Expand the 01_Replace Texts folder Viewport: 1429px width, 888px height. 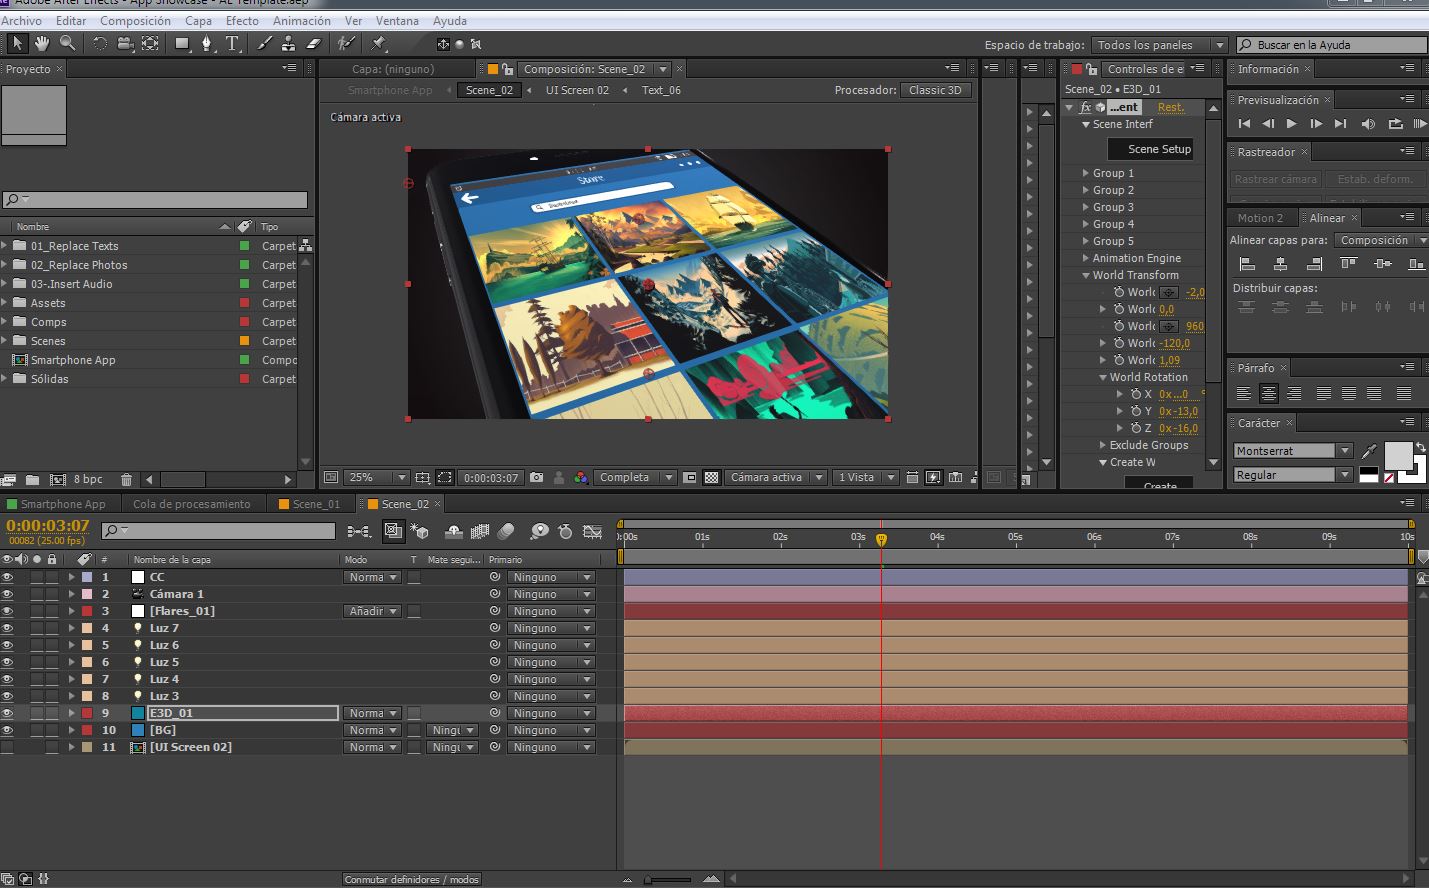coord(5,245)
